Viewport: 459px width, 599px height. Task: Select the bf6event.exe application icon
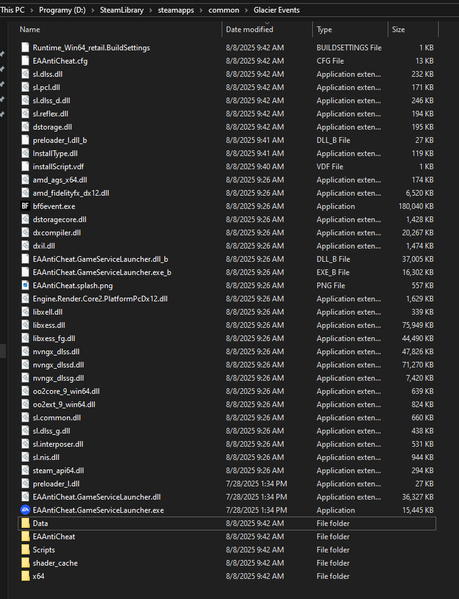pyautogui.click(x=25, y=206)
